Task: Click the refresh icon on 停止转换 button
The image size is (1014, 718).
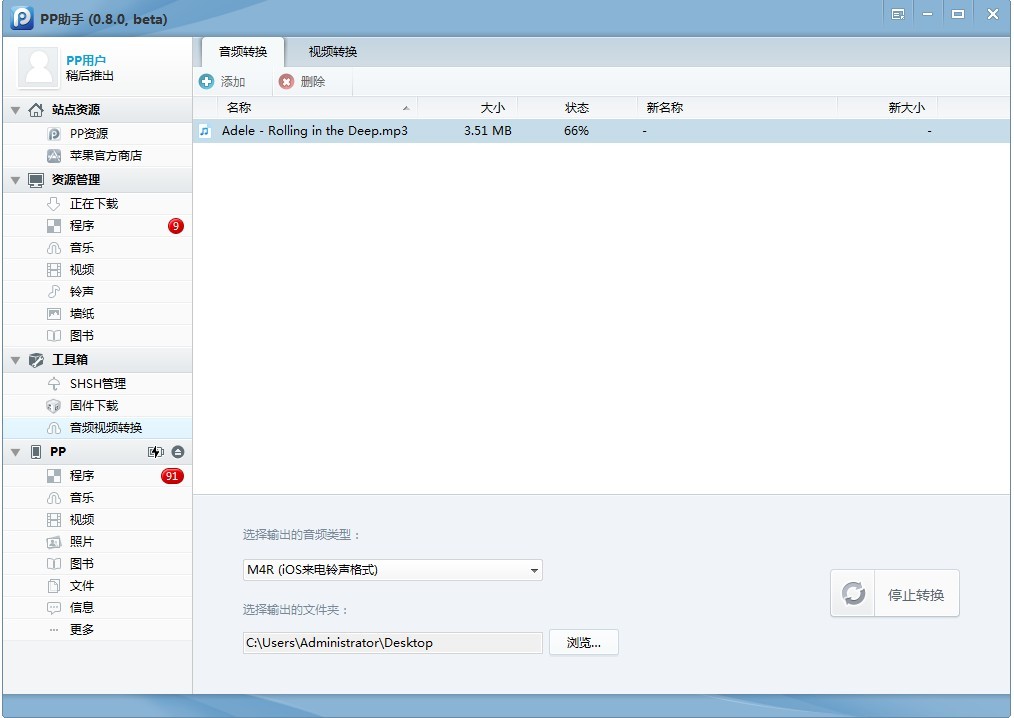Action: pos(853,593)
